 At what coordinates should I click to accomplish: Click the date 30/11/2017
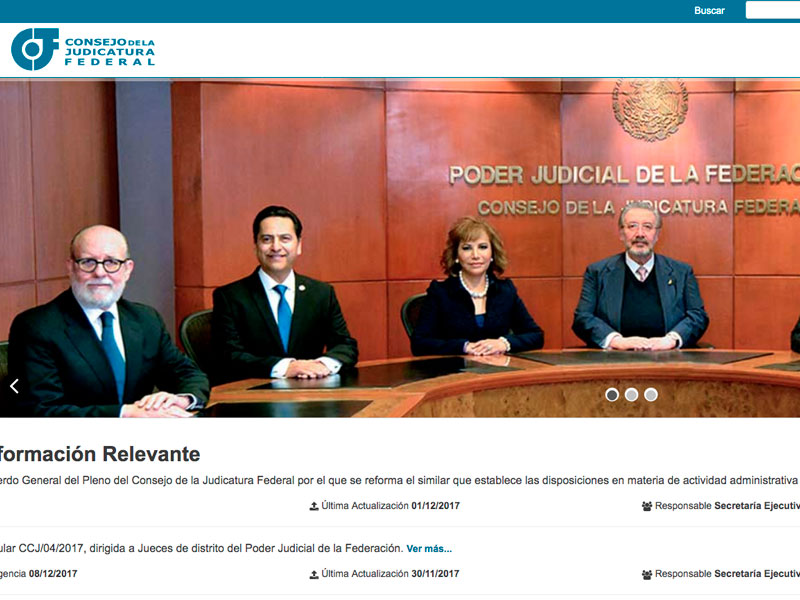point(435,573)
